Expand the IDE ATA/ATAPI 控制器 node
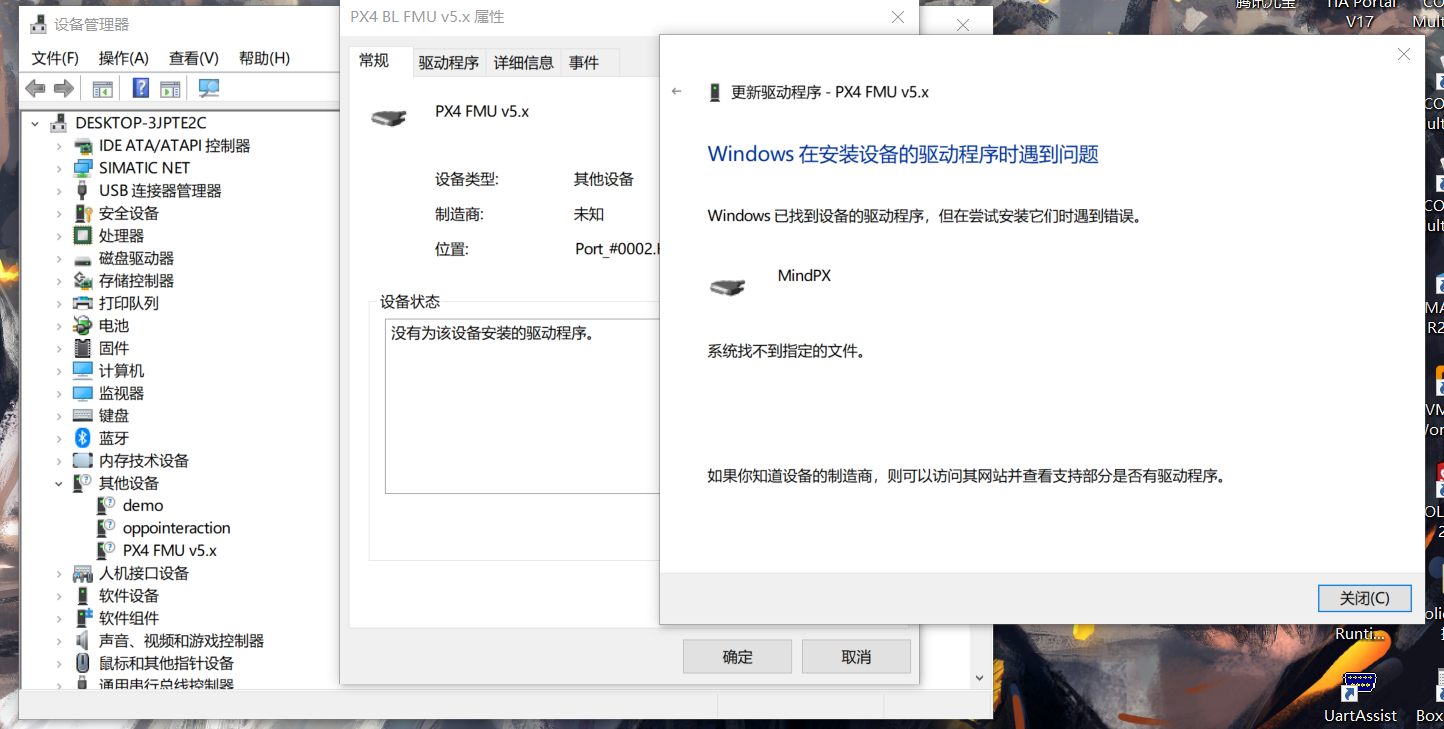 pos(59,146)
